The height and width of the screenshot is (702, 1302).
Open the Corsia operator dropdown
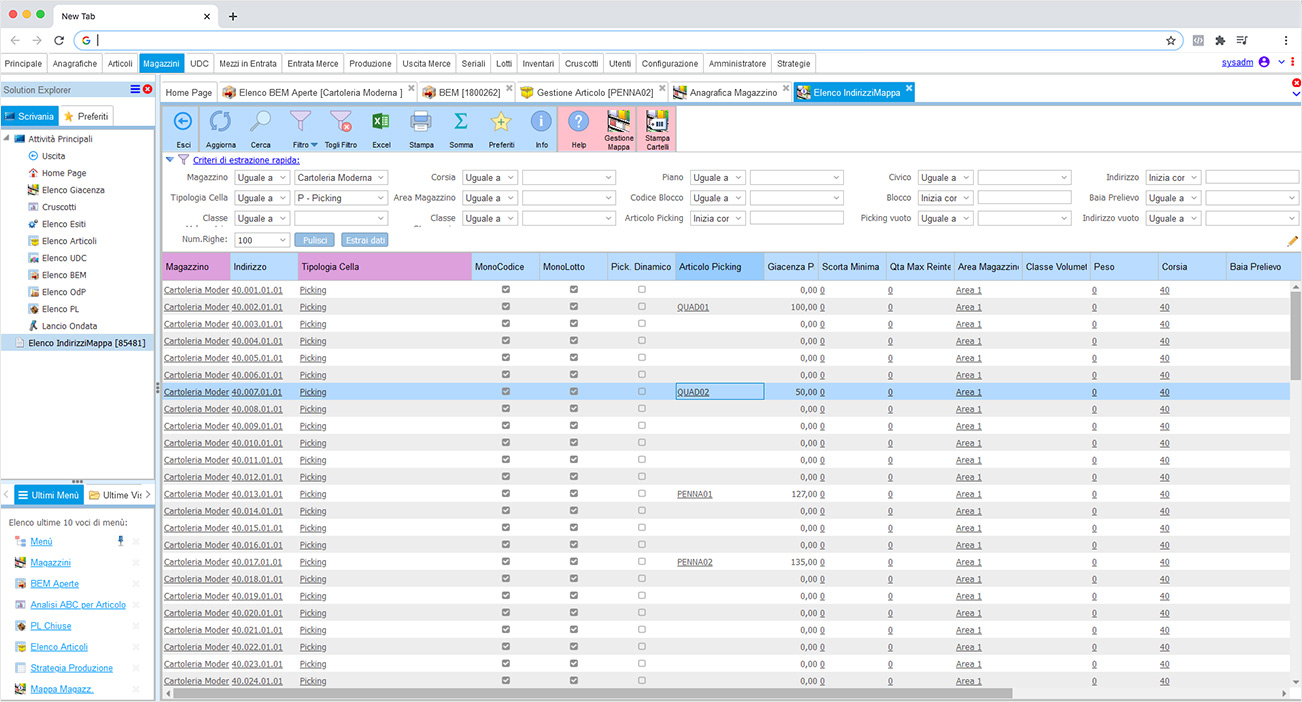[x=490, y=178]
